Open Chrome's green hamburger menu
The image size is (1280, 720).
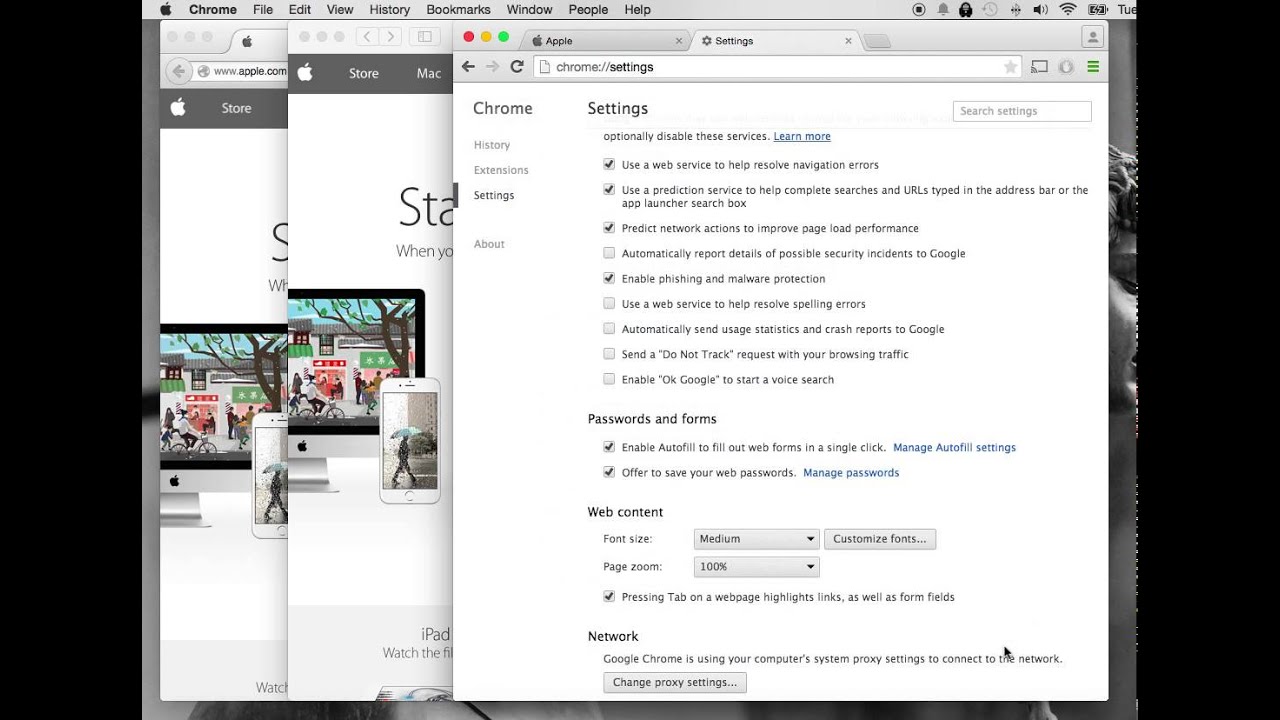pos(1093,67)
